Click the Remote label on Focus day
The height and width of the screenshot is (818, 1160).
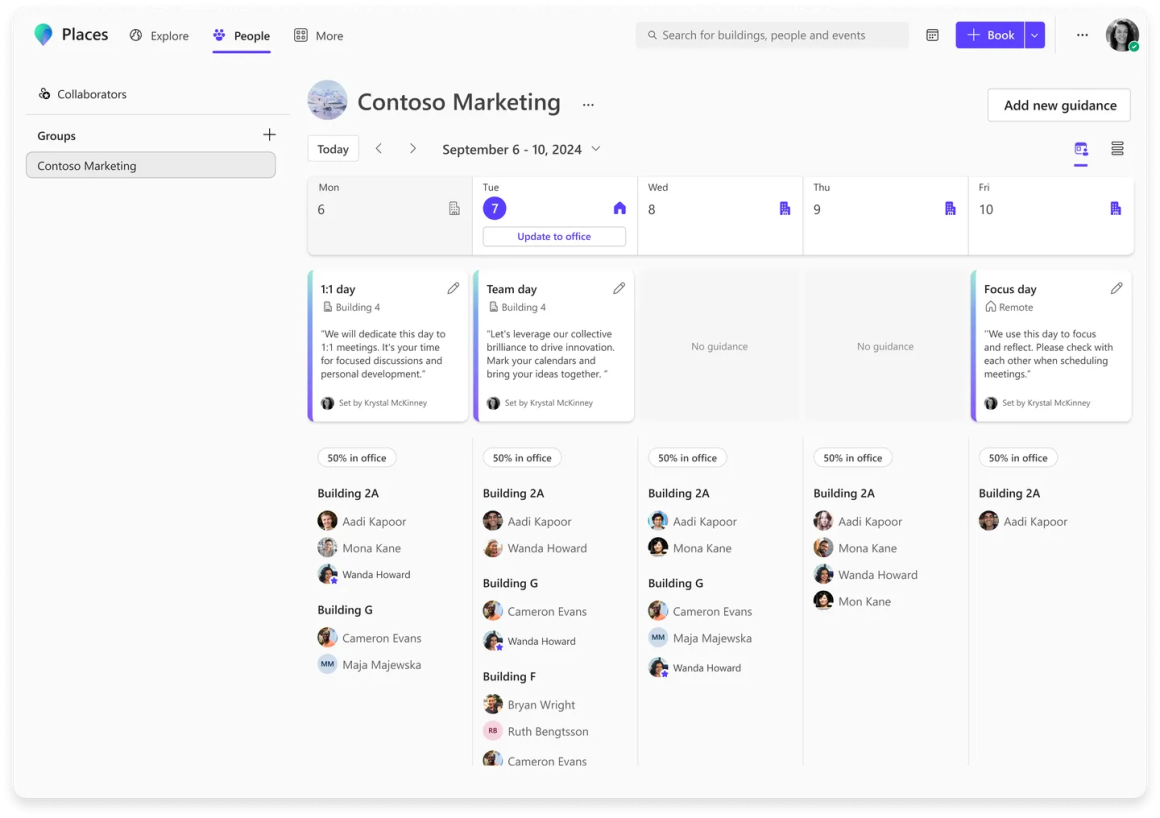point(1009,307)
